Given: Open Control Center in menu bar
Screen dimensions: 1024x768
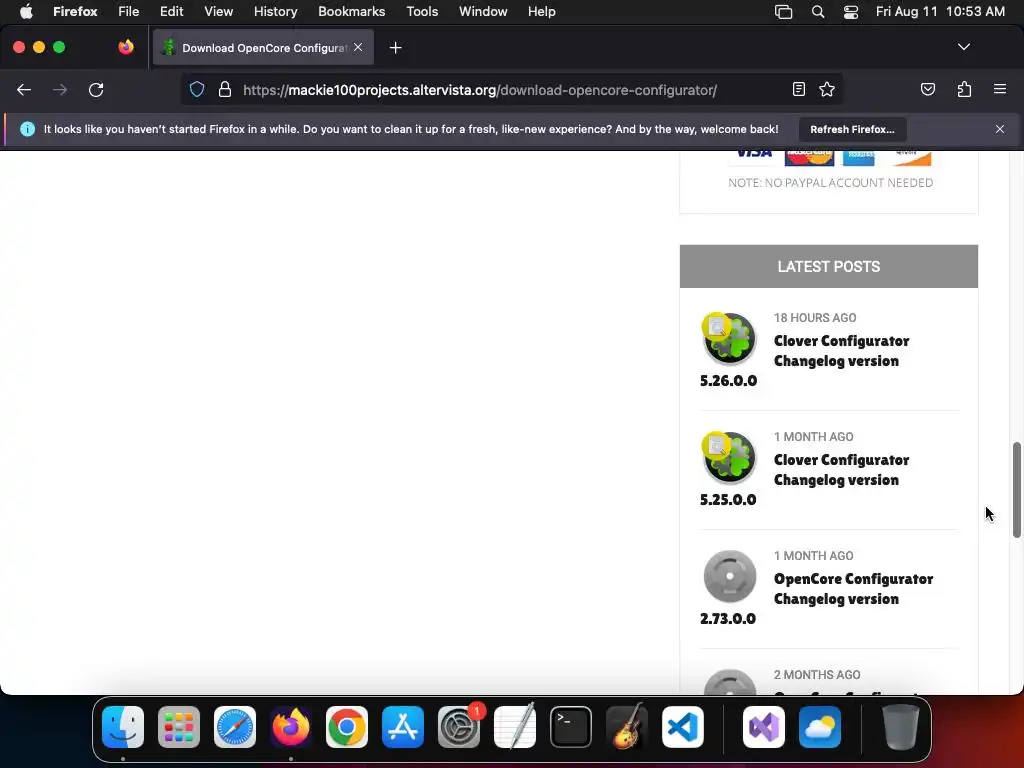Looking at the screenshot, I should coord(851,12).
